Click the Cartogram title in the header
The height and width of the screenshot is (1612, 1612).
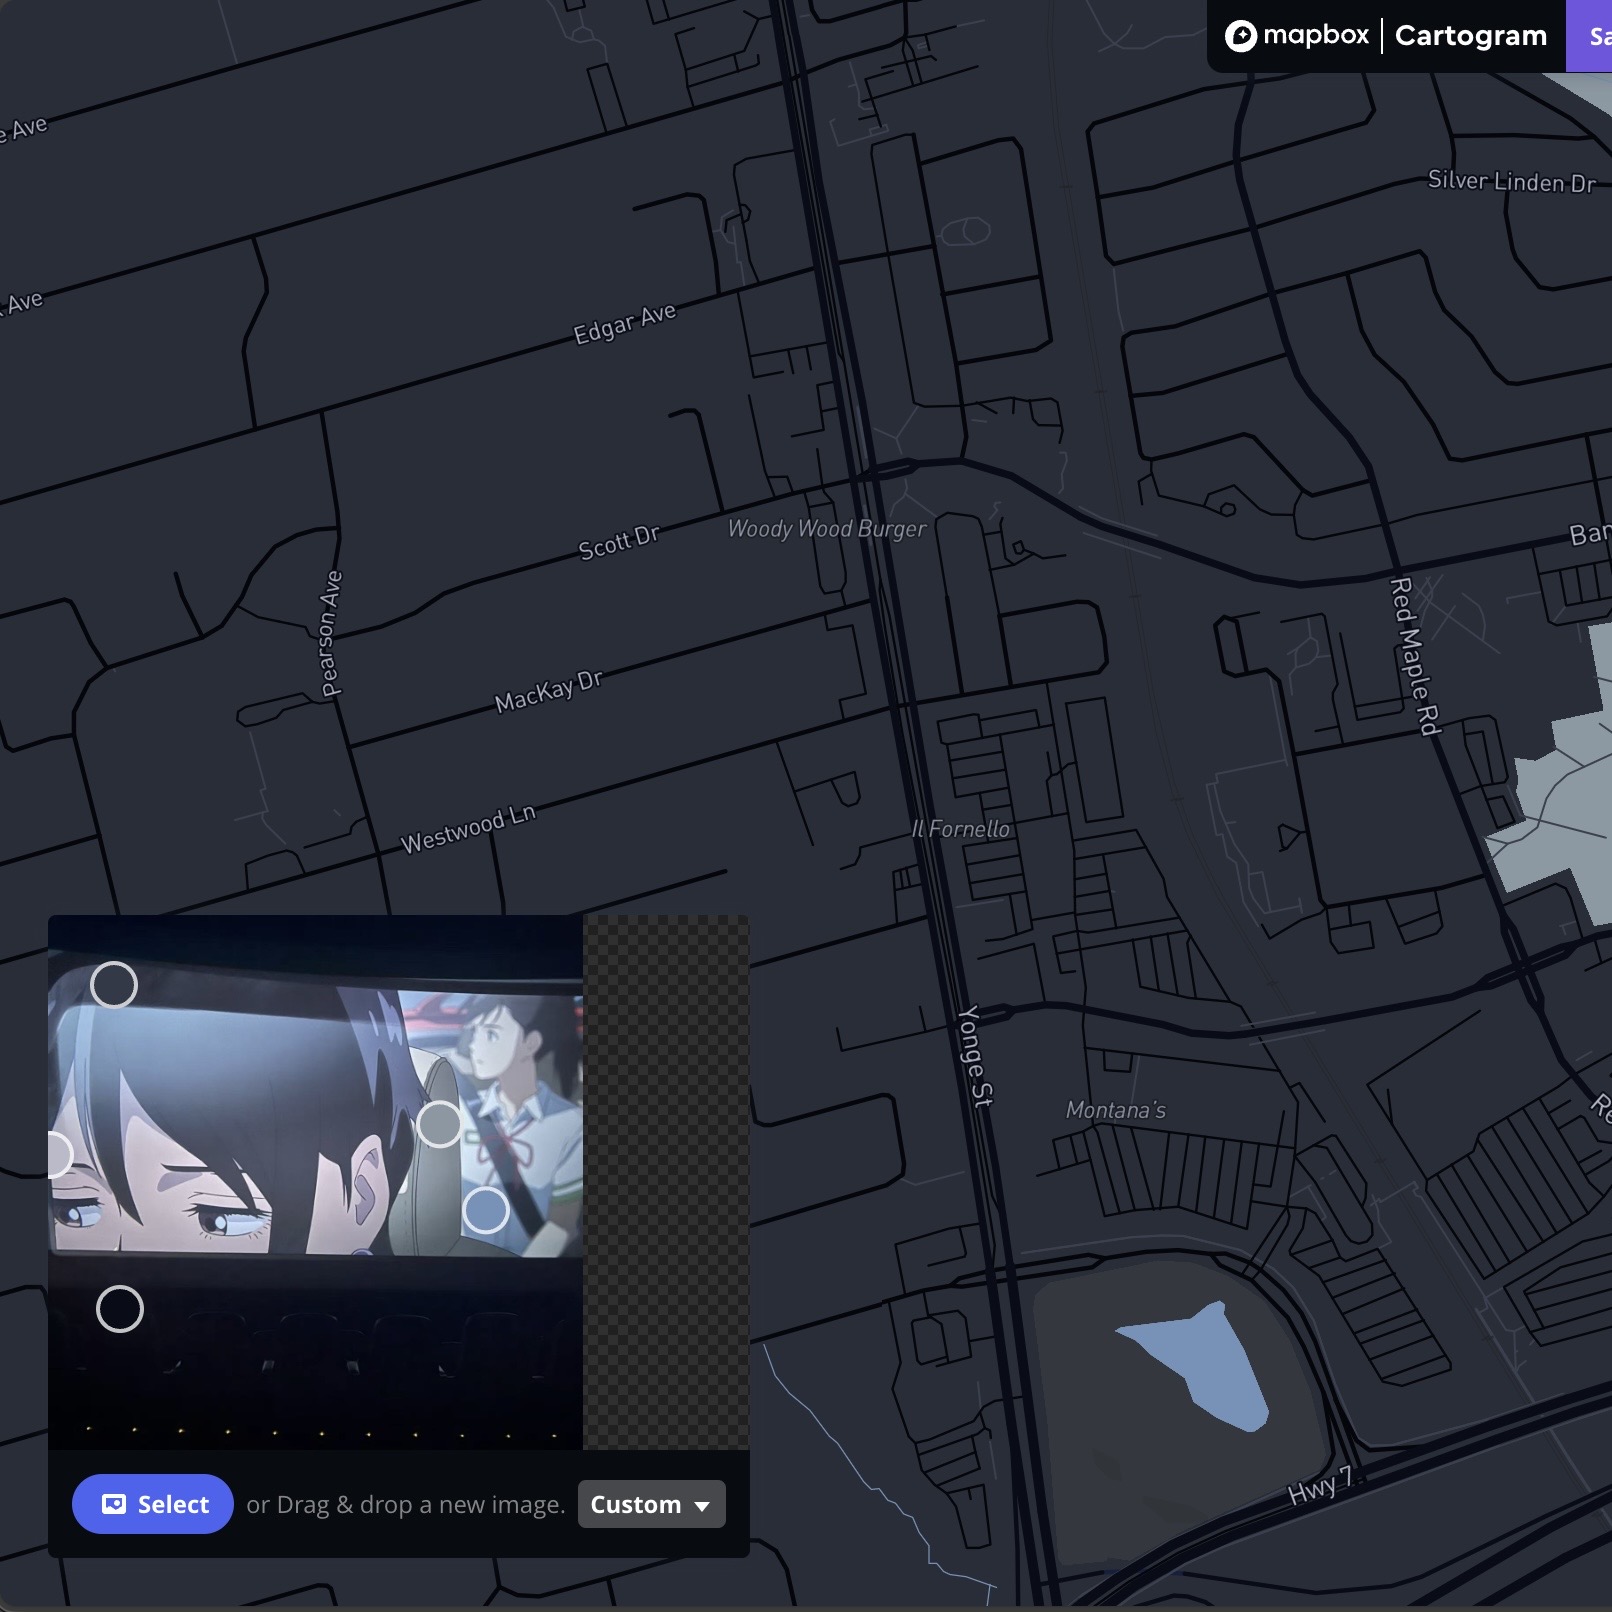click(x=1470, y=36)
